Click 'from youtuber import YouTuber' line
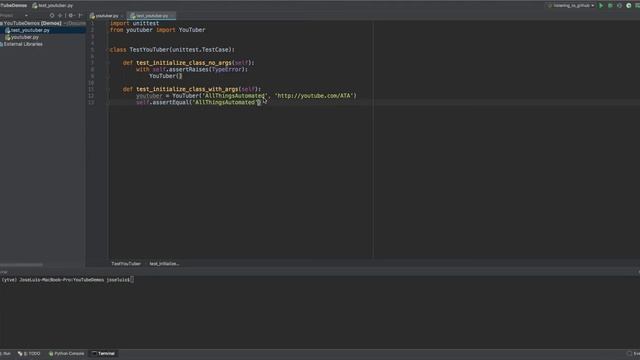 [157, 30]
